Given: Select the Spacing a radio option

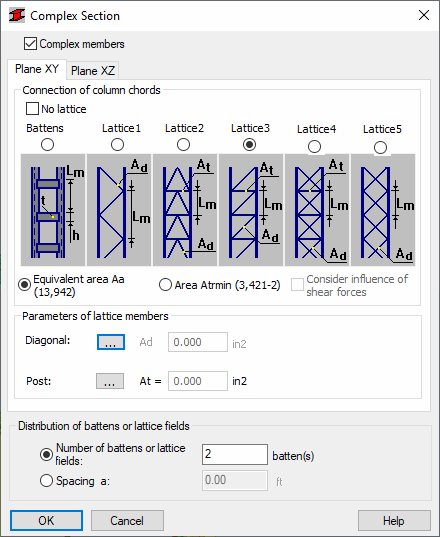Looking at the screenshot, I should click(46, 481).
